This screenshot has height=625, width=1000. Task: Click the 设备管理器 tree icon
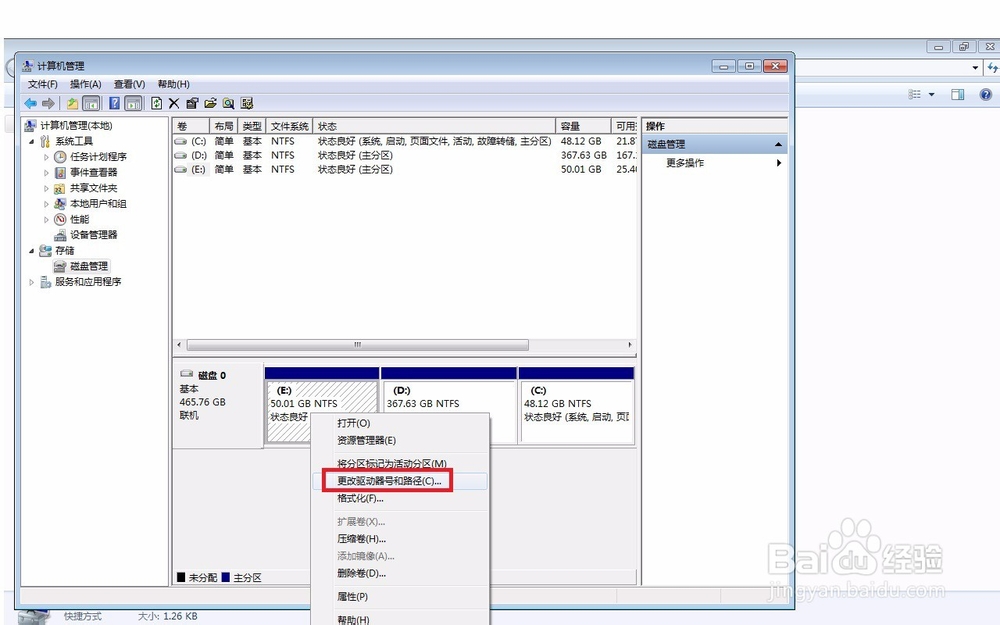pyautogui.click(x=61, y=235)
